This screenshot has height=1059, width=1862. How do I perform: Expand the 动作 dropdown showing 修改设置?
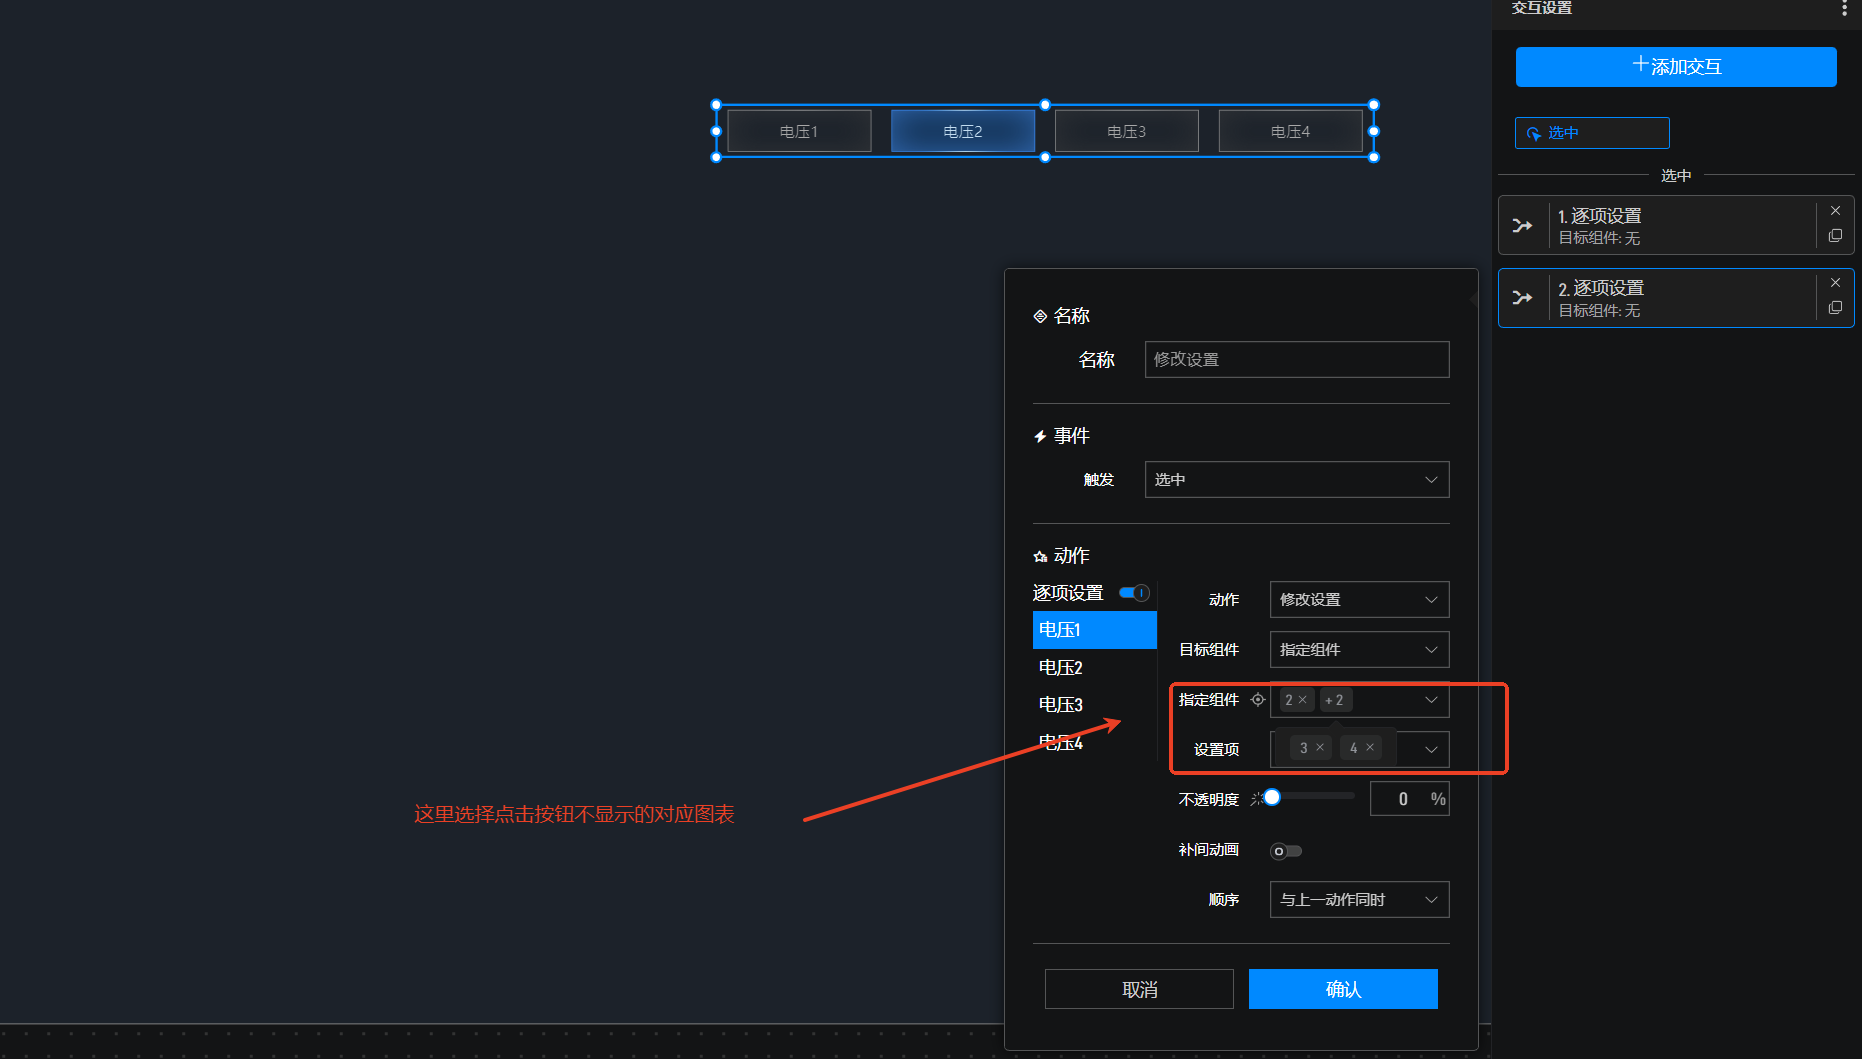pos(1358,600)
